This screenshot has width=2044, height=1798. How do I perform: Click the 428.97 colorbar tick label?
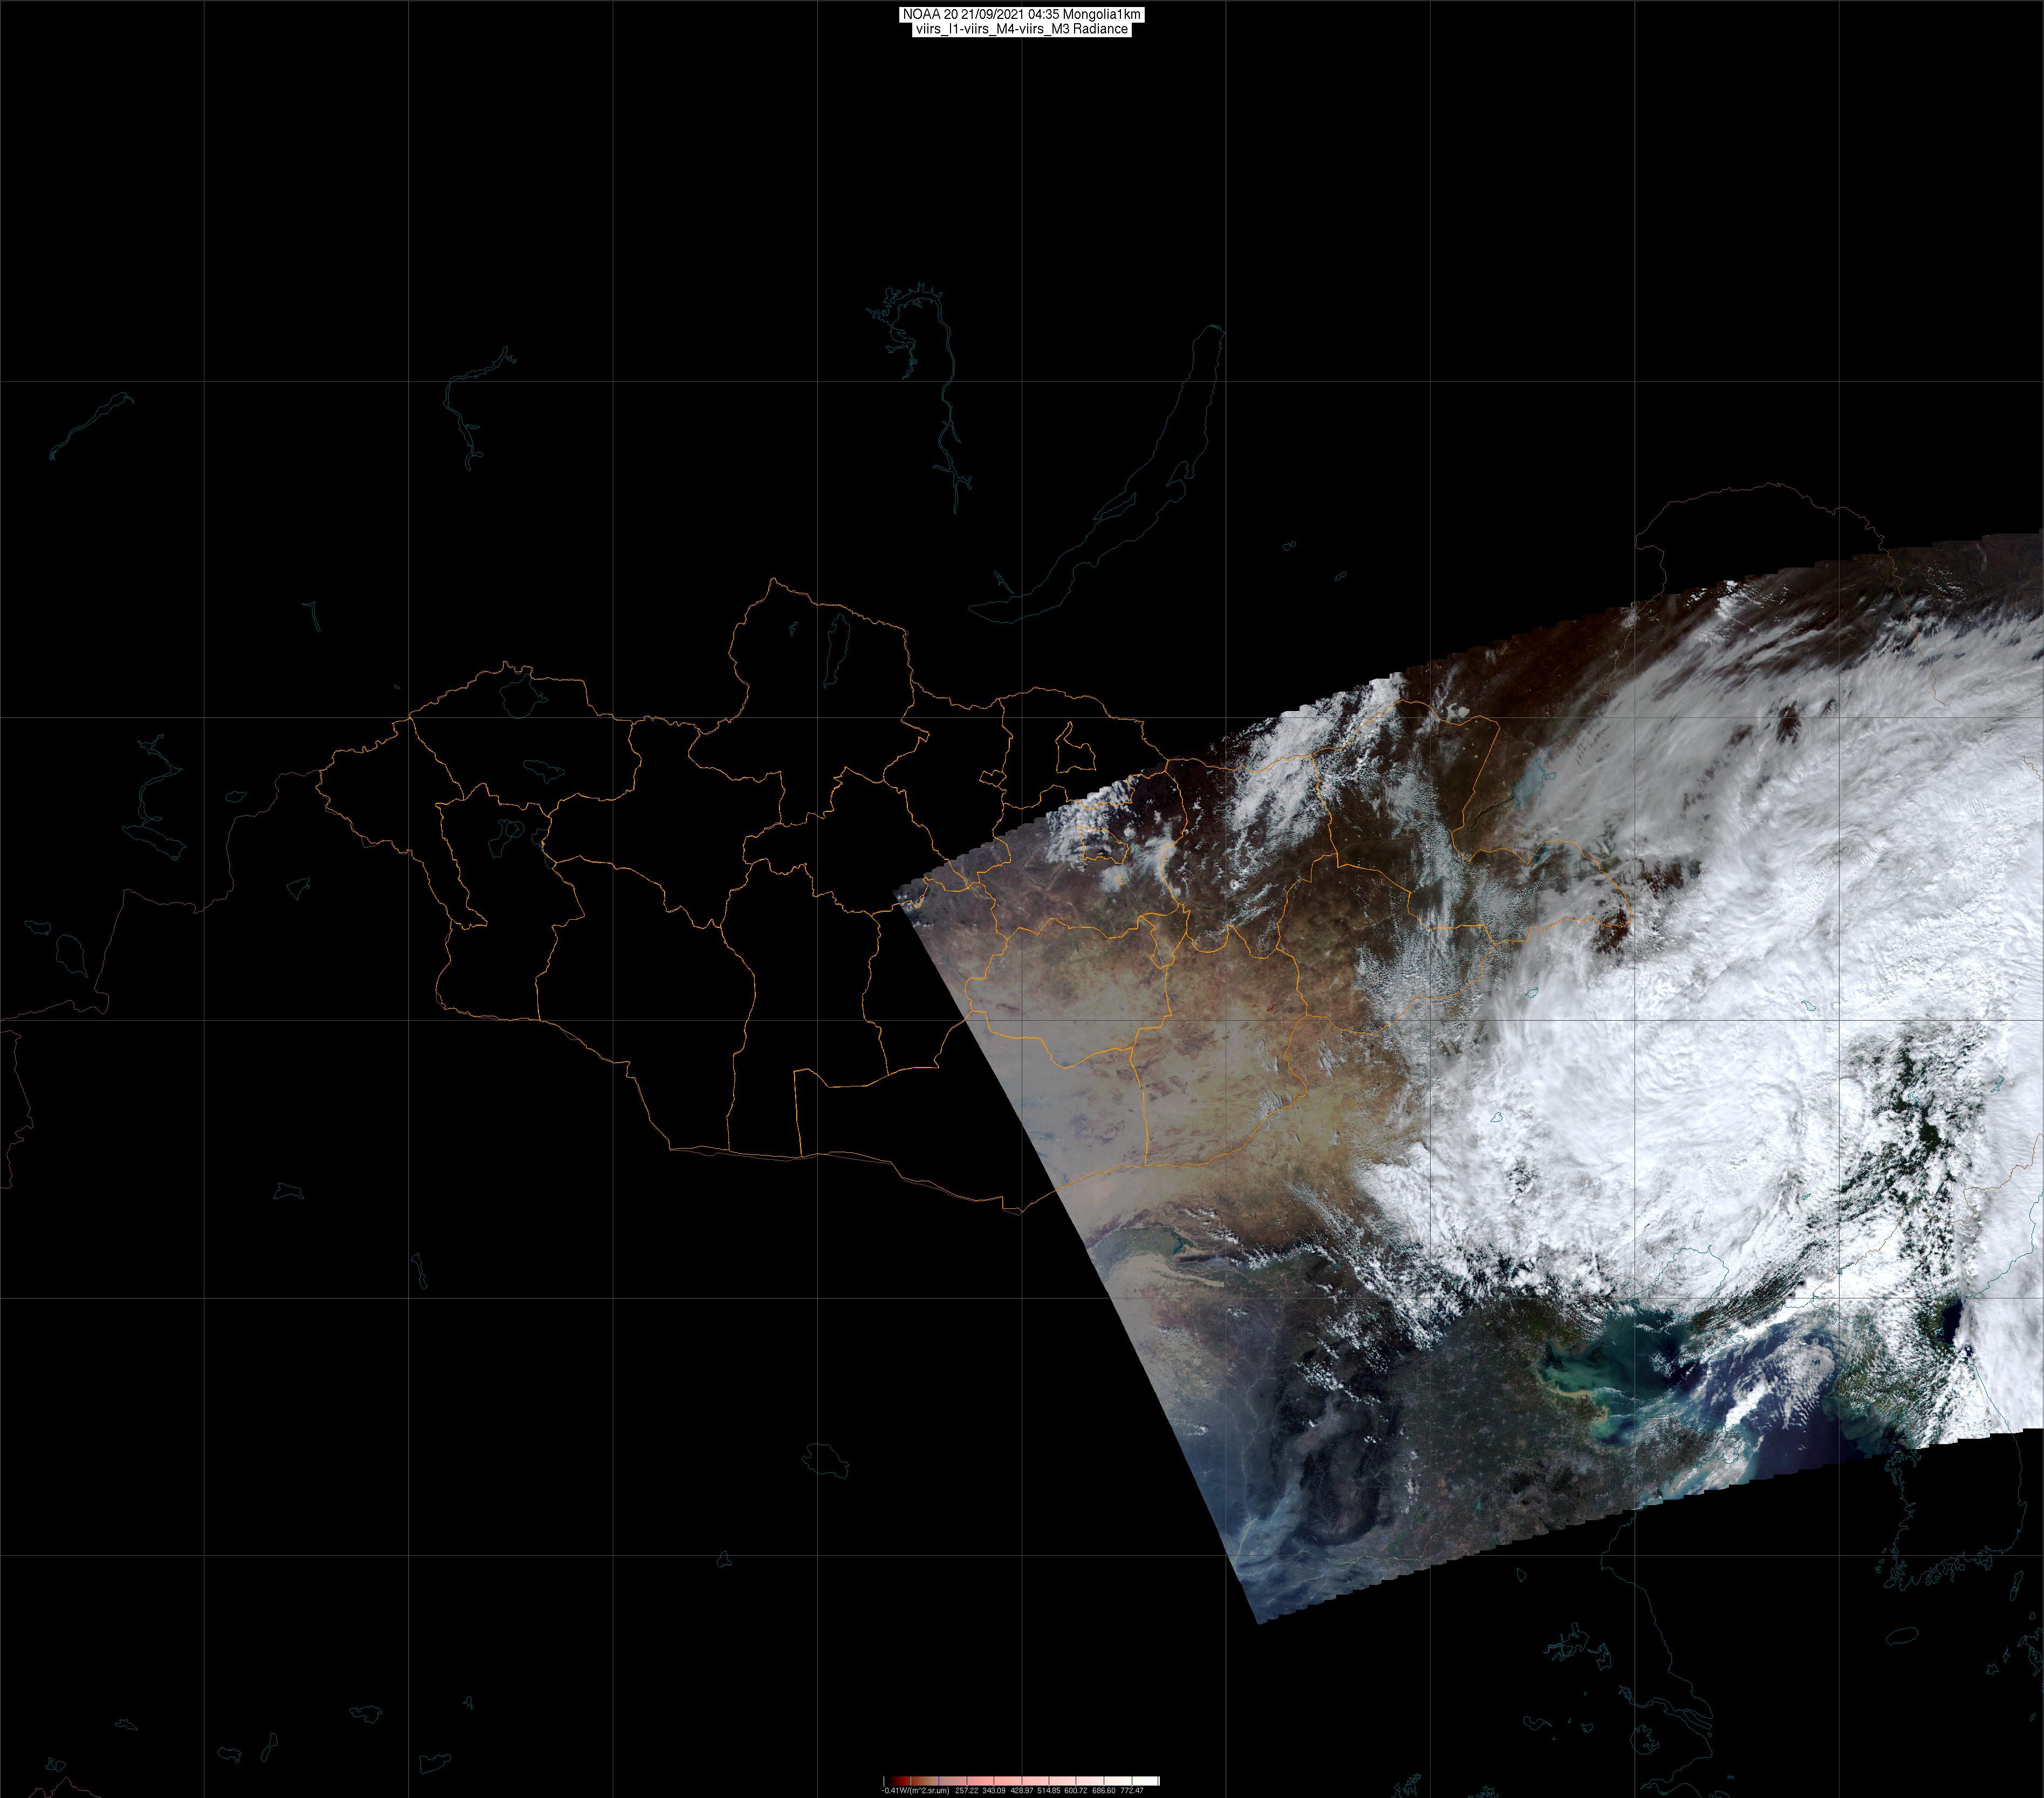pos(1022,1791)
